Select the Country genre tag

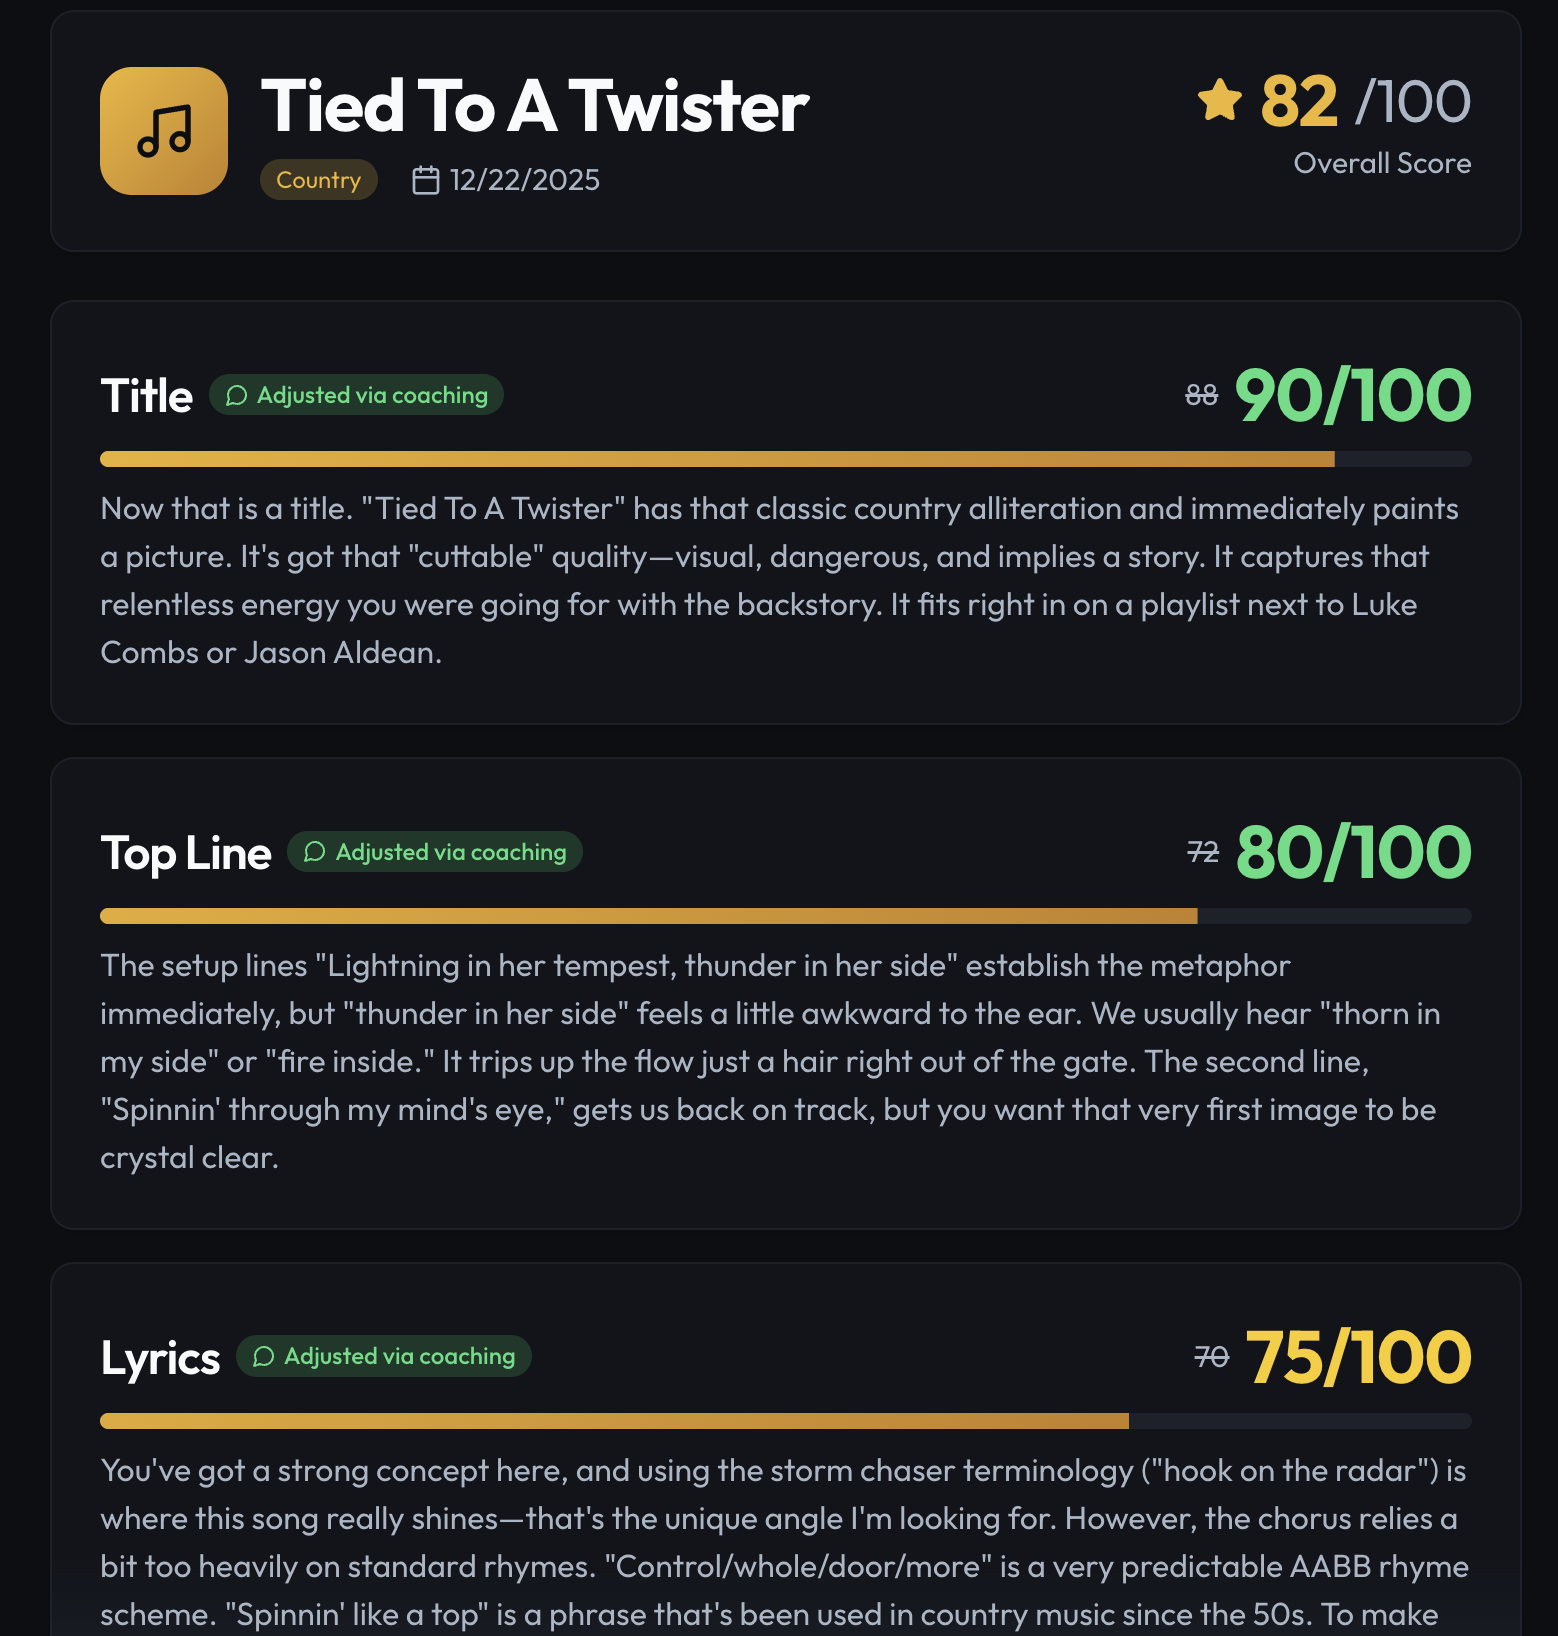[x=319, y=180]
